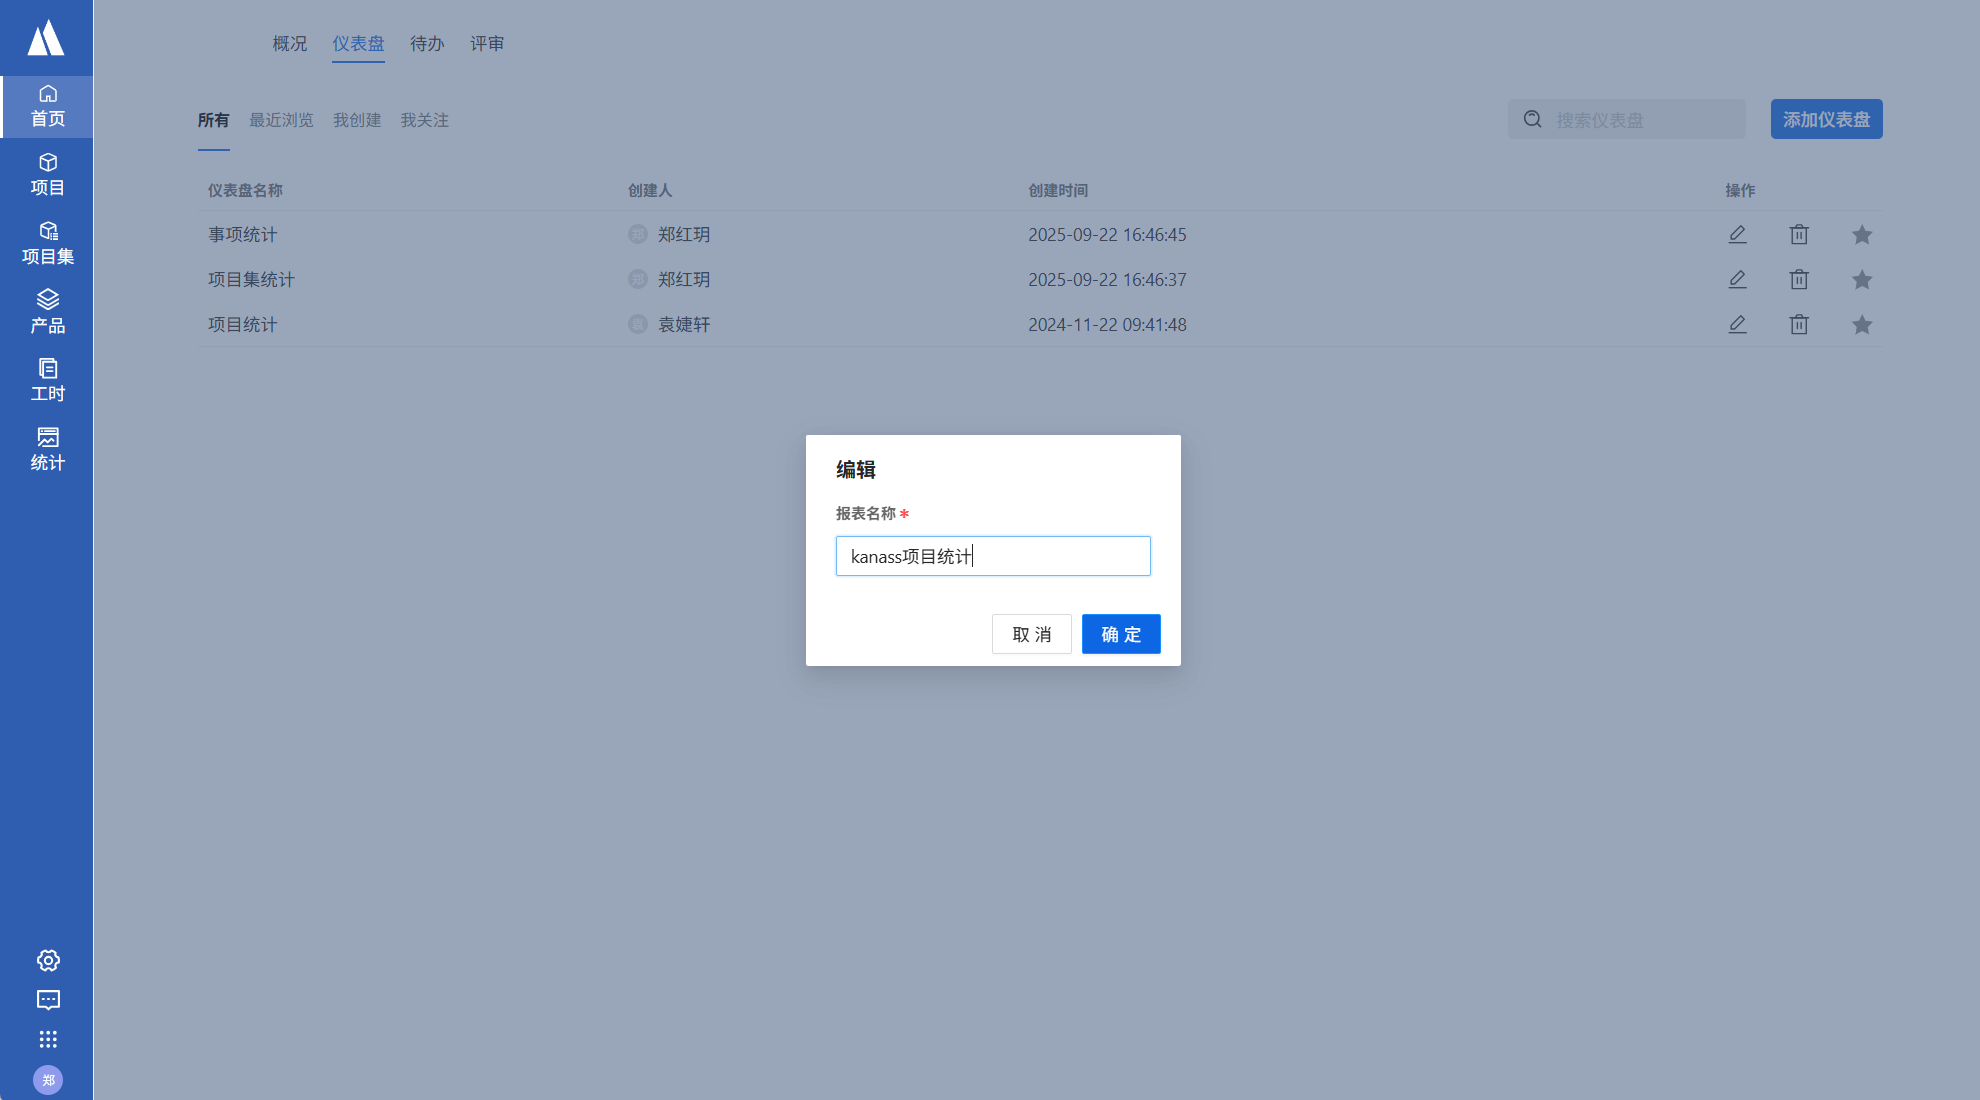Click the 添加仪表盘 button
1980x1100 pixels.
pos(1825,119)
